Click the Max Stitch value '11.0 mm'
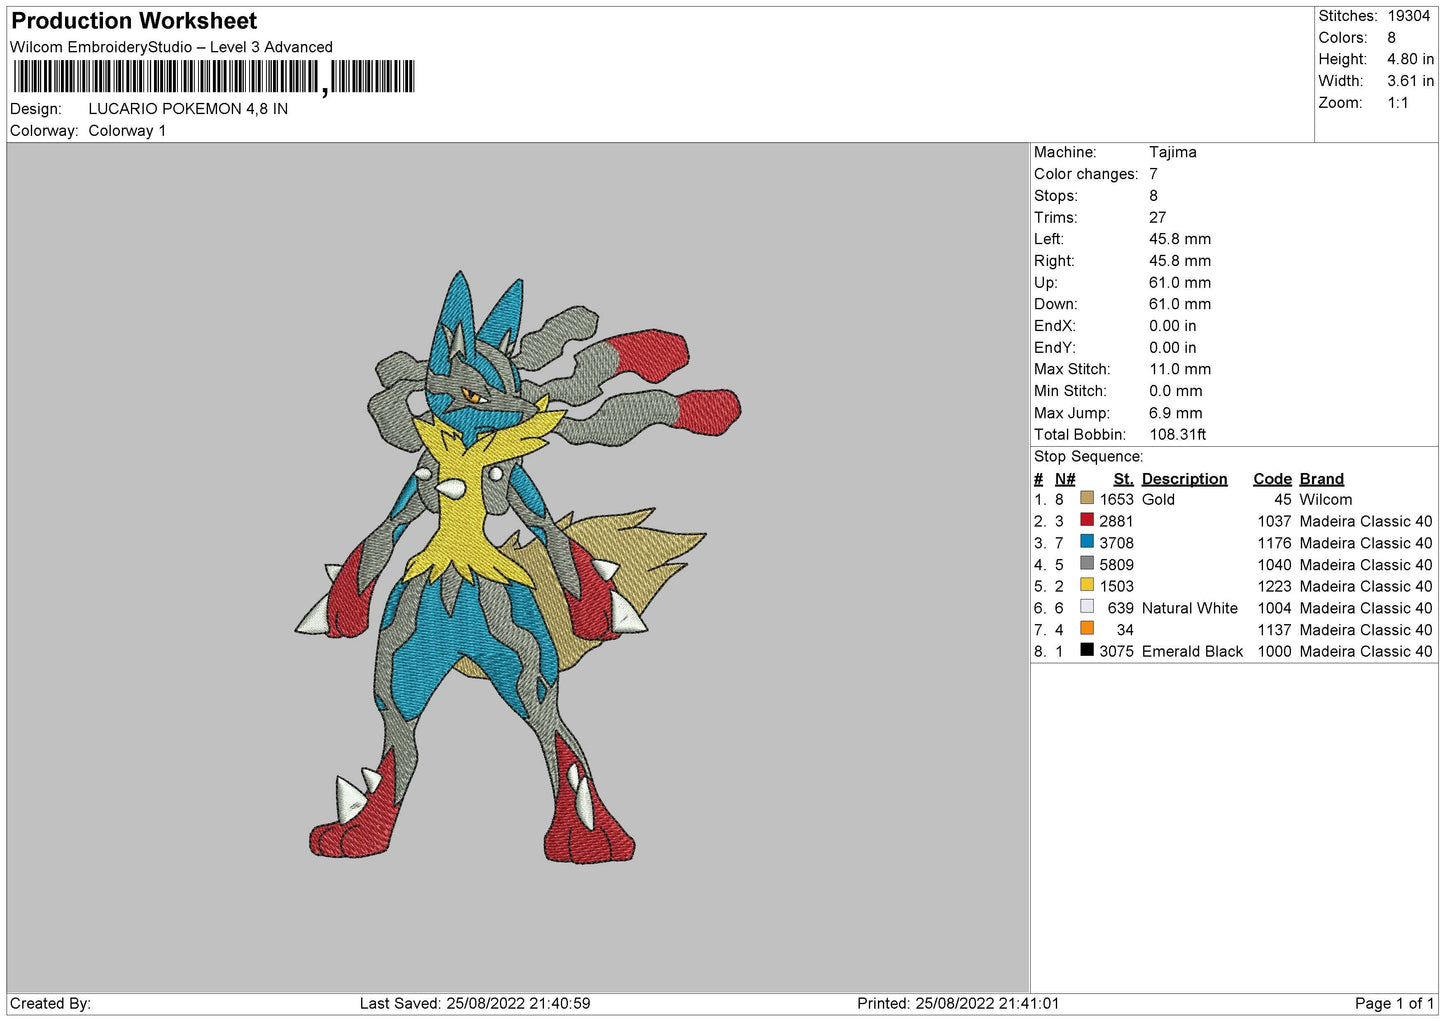Screen dimensions: 1445x1021 tap(1180, 369)
